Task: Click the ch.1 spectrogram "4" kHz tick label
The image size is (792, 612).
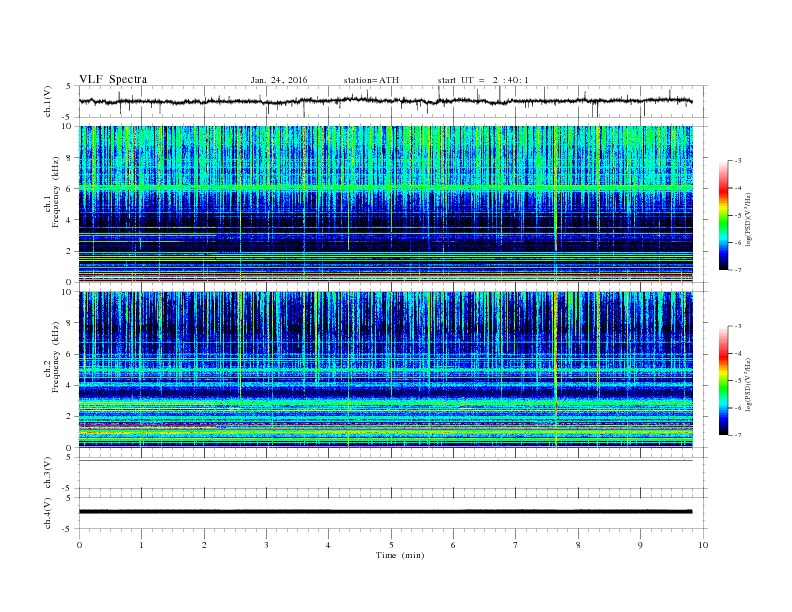Action: (69, 220)
